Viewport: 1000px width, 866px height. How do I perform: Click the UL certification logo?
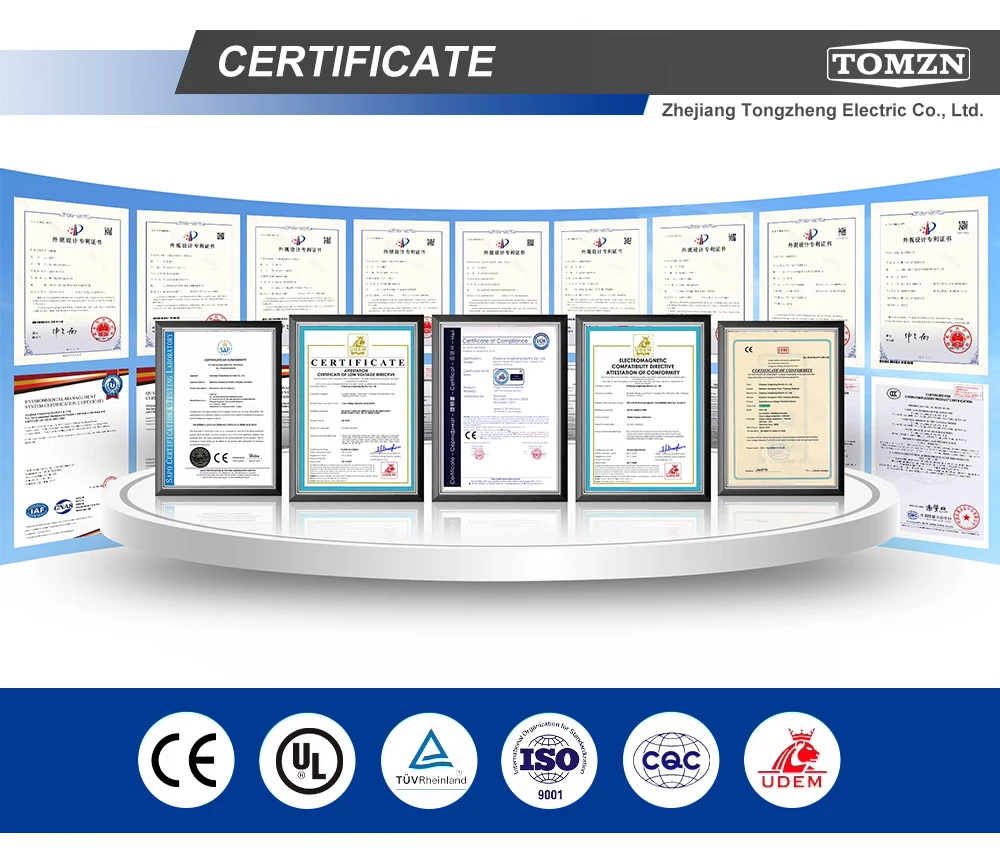(307, 760)
